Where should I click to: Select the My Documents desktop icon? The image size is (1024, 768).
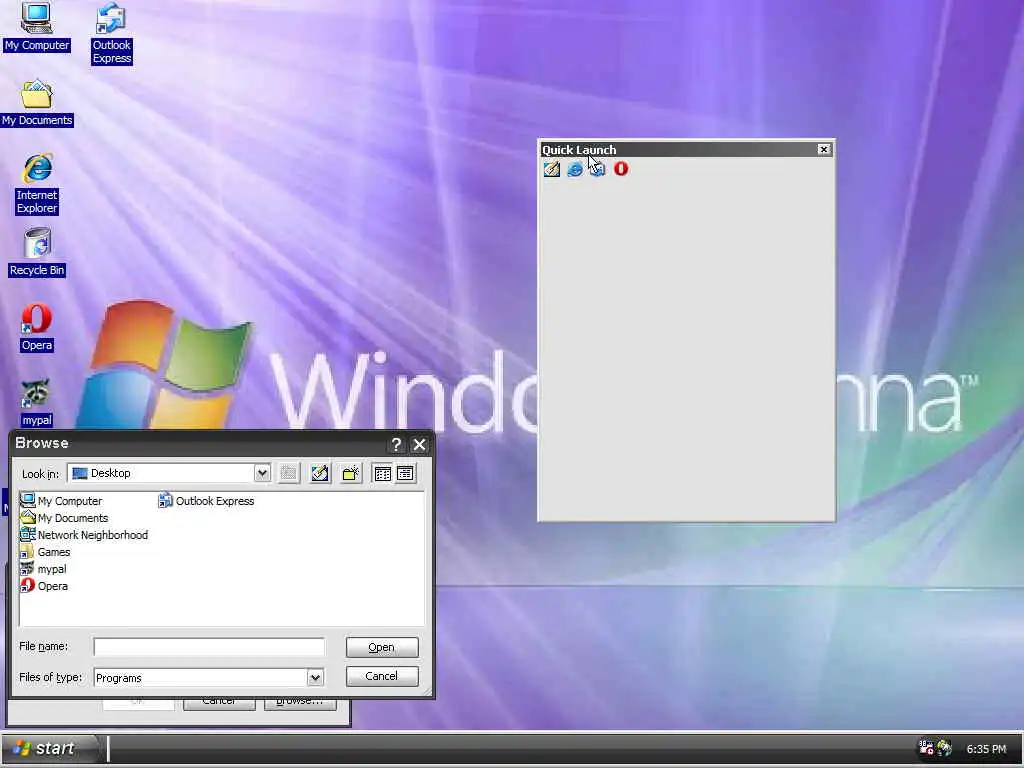(x=37, y=103)
